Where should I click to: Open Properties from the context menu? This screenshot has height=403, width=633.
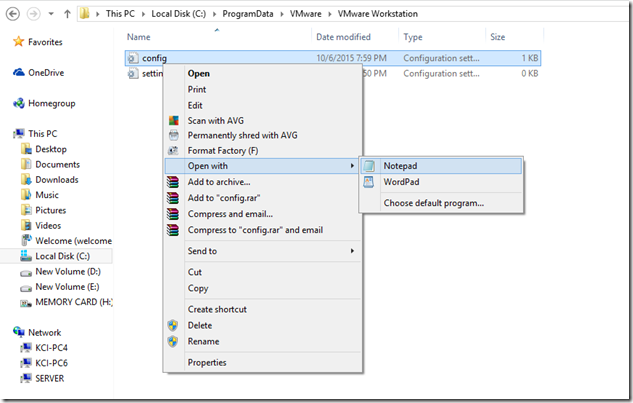(x=207, y=363)
